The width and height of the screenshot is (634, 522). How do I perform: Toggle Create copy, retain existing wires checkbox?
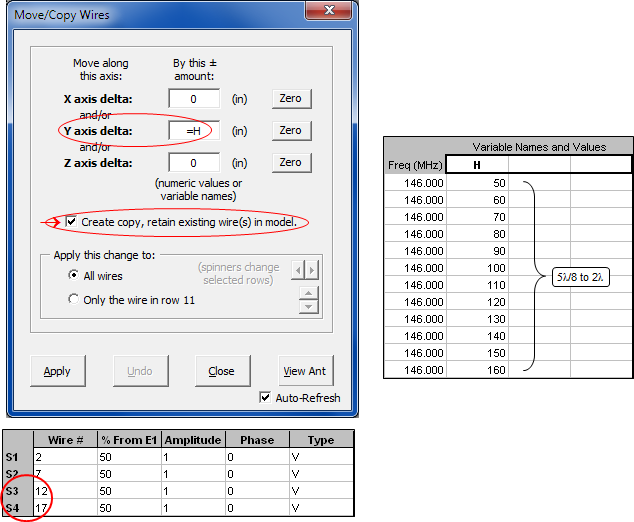tap(71, 221)
